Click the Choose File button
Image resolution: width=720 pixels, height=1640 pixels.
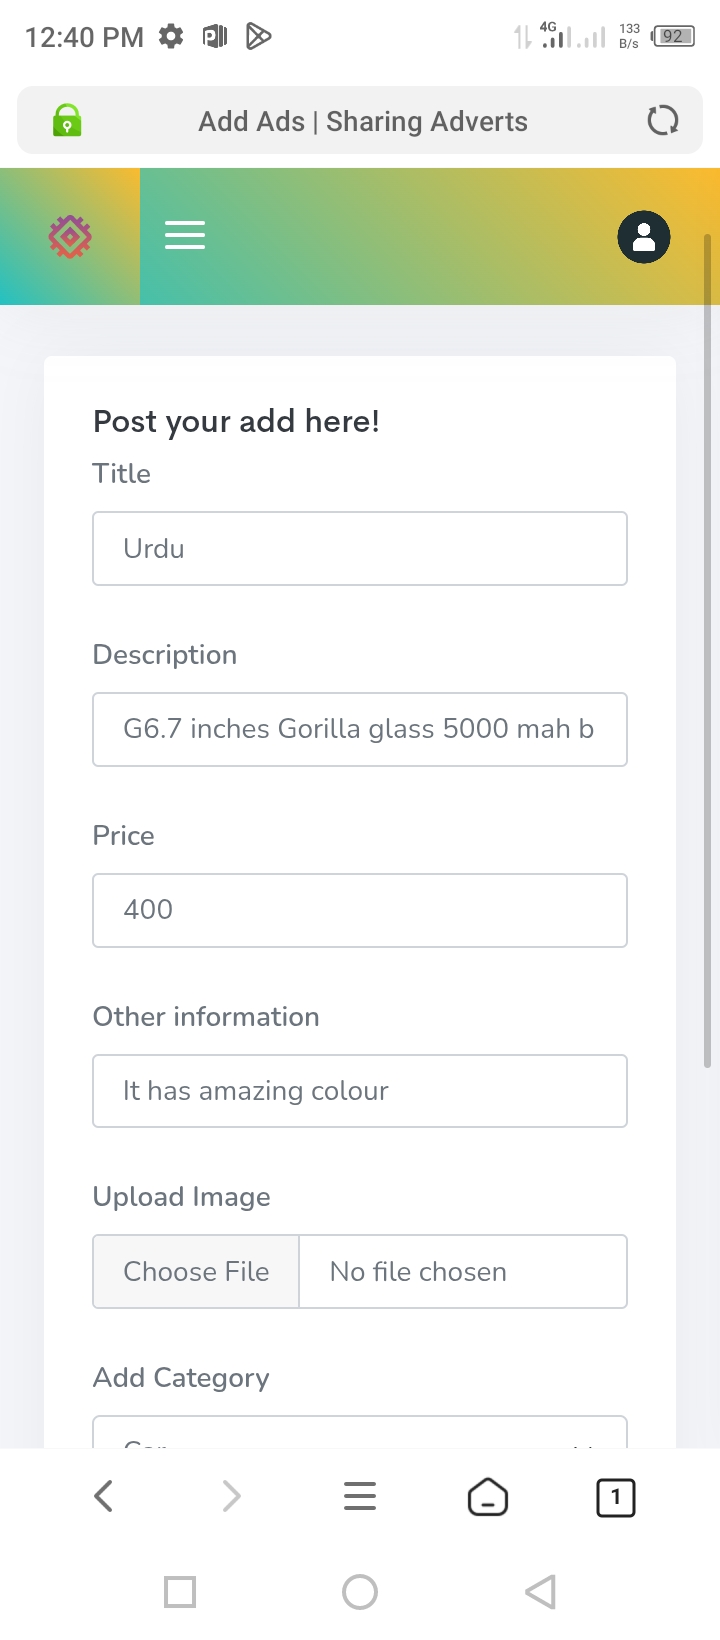coord(196,1272)
